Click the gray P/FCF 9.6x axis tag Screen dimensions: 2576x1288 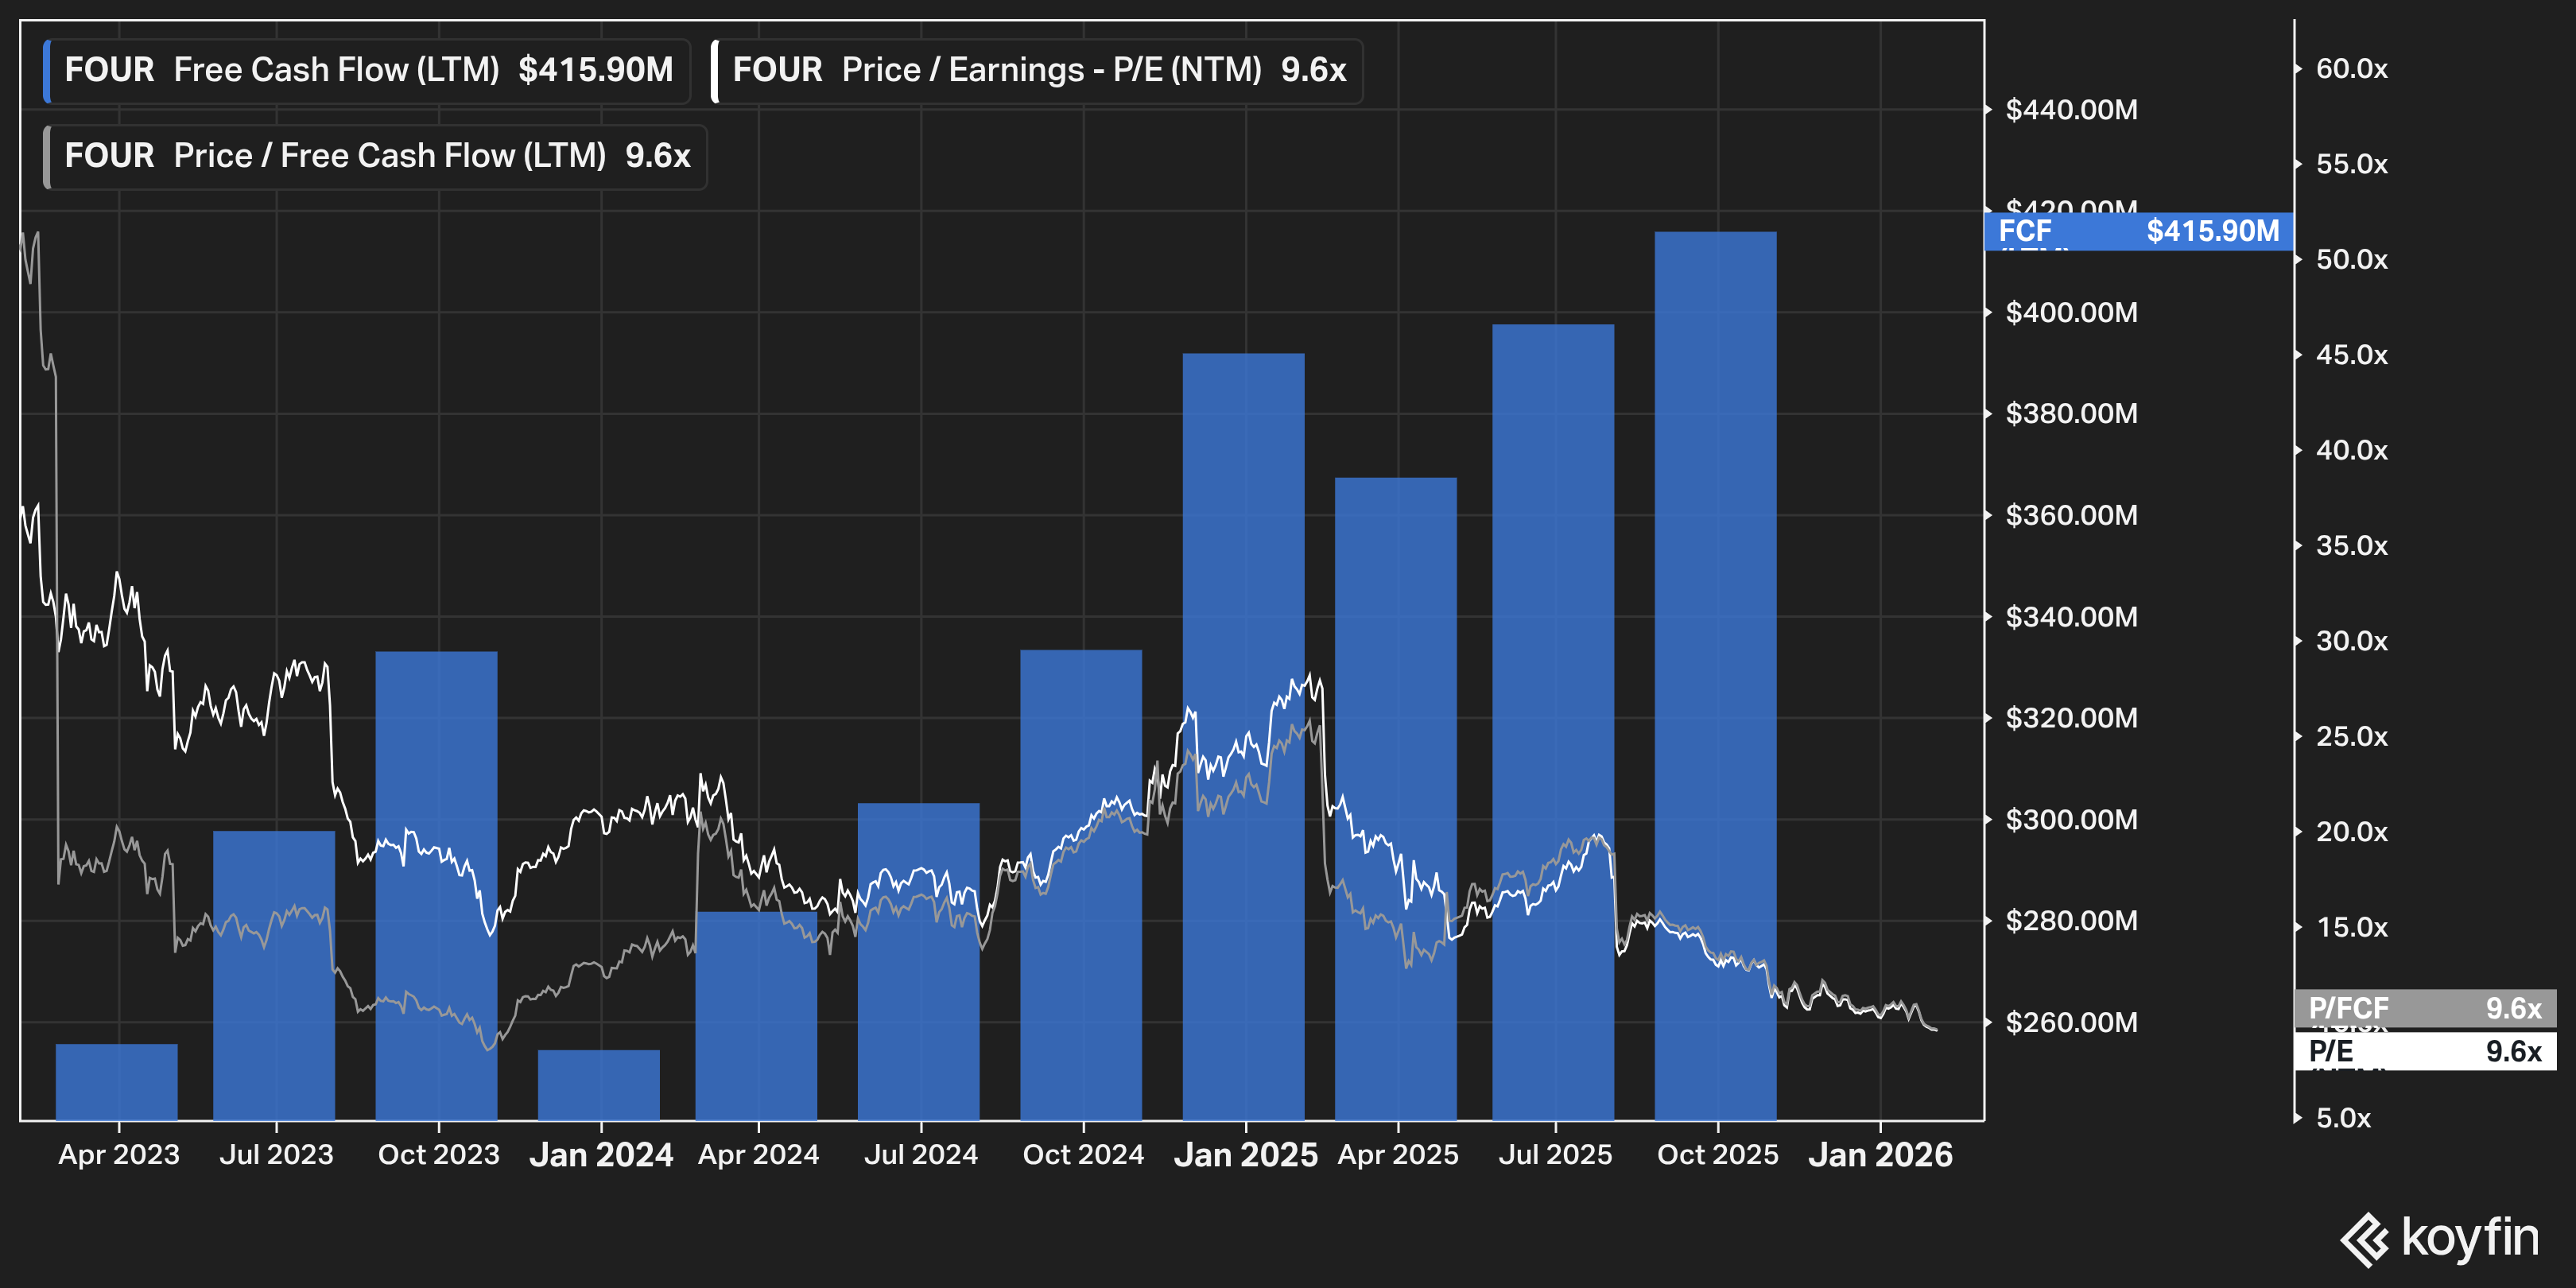tap(2424, 1008)
